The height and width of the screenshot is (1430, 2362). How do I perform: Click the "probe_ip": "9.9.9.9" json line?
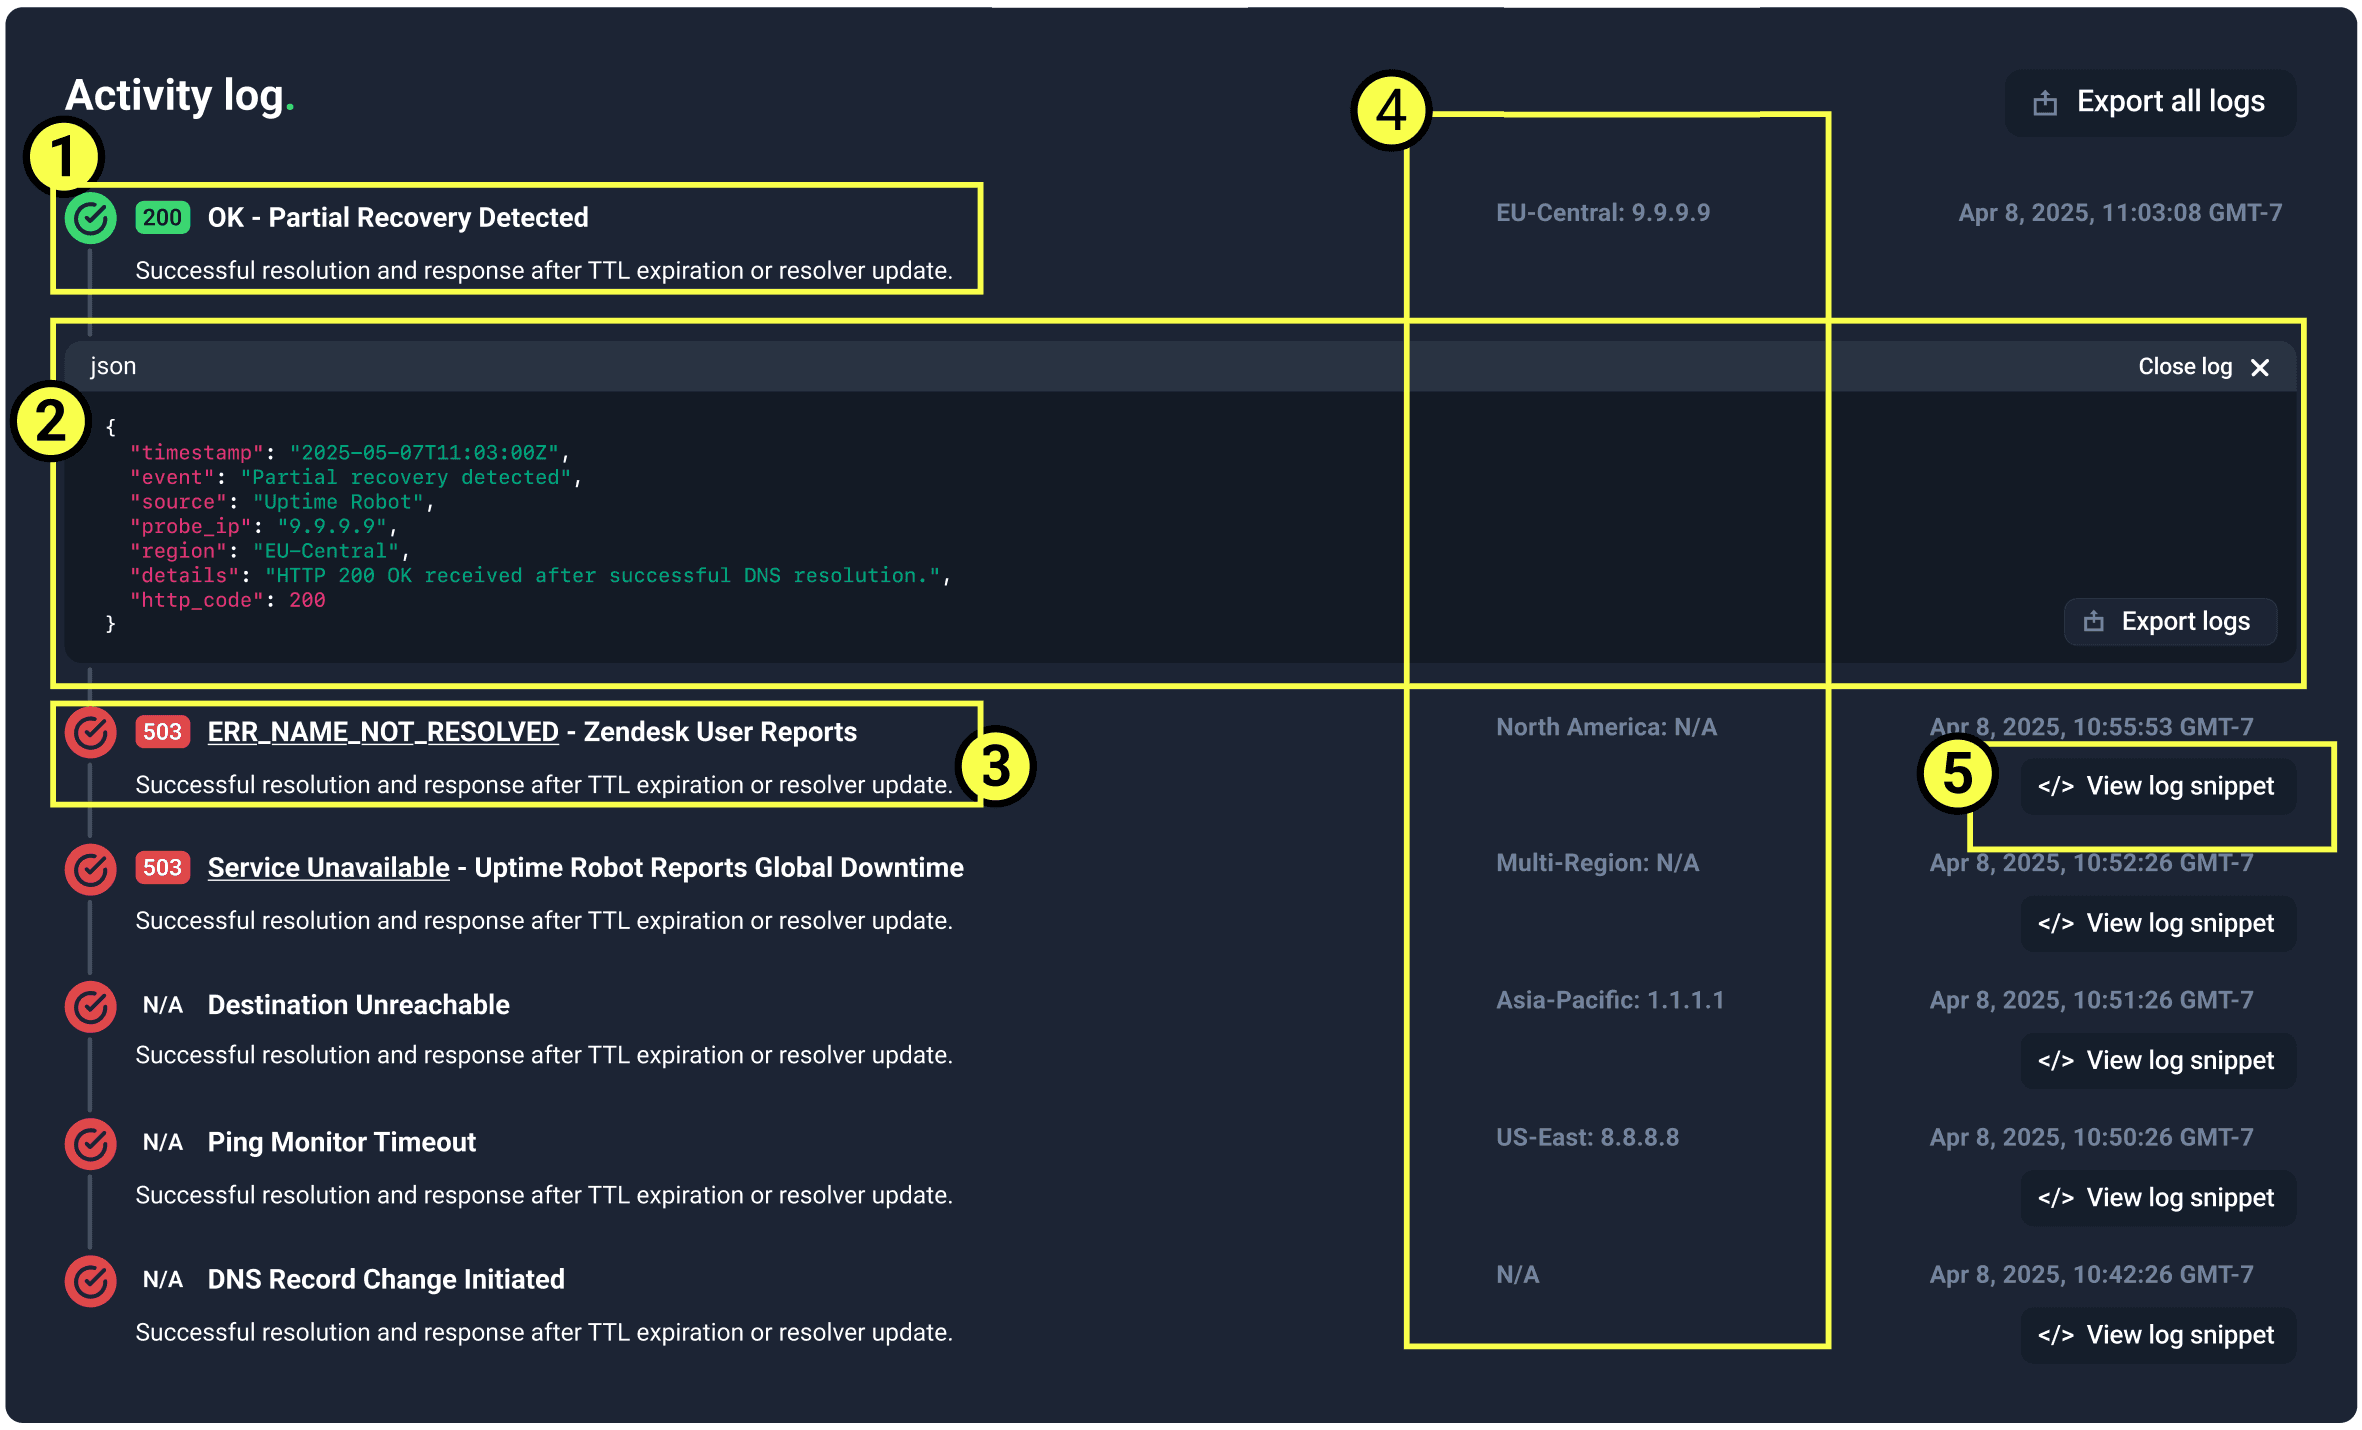click(263, 527)
